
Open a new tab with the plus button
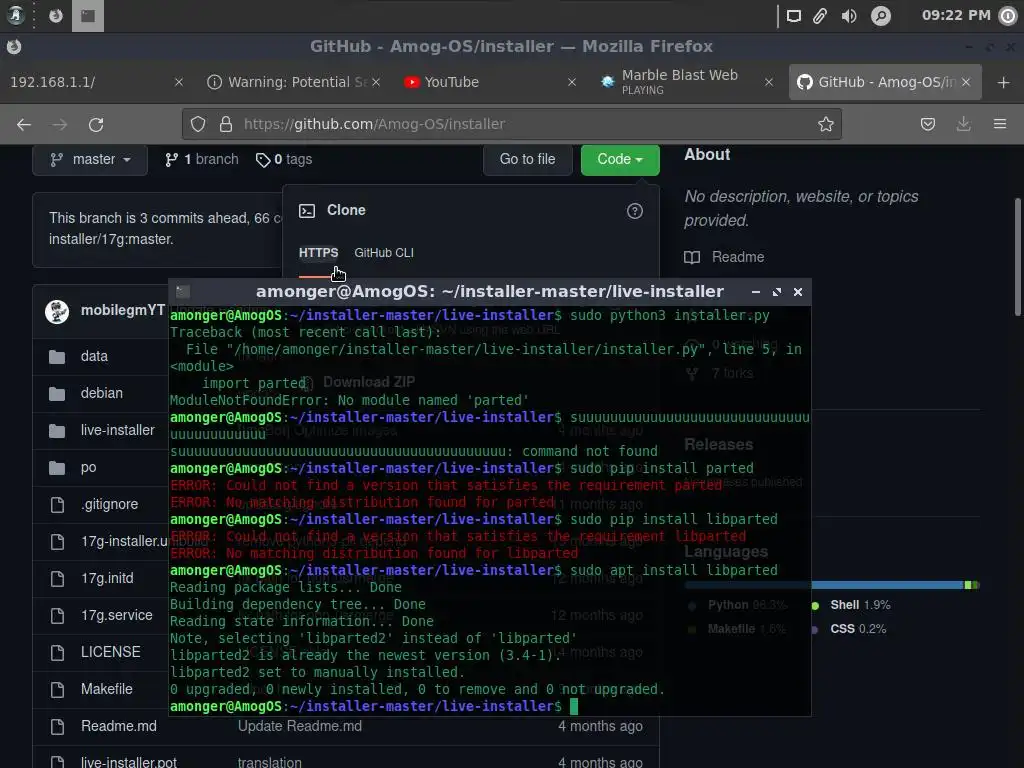tap(1004, 82)
